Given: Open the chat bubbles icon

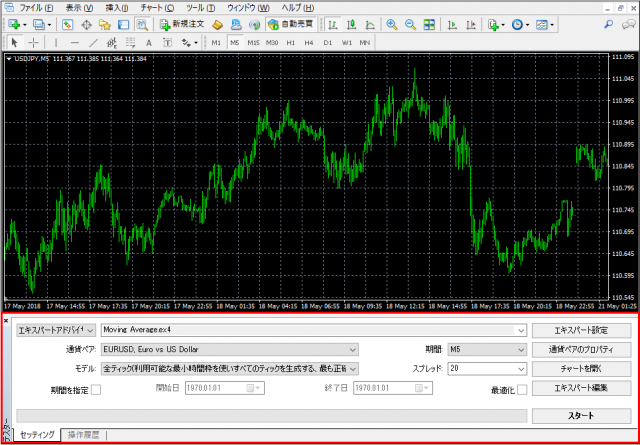Looking at the screenshot, I should coord(627,24).
